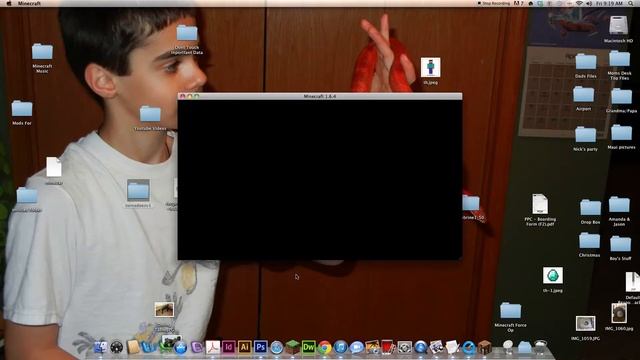Launch Adobe Dreamweaver from the dock
The width and height of the screenshot is (640, 360).
tap(309, 347)
